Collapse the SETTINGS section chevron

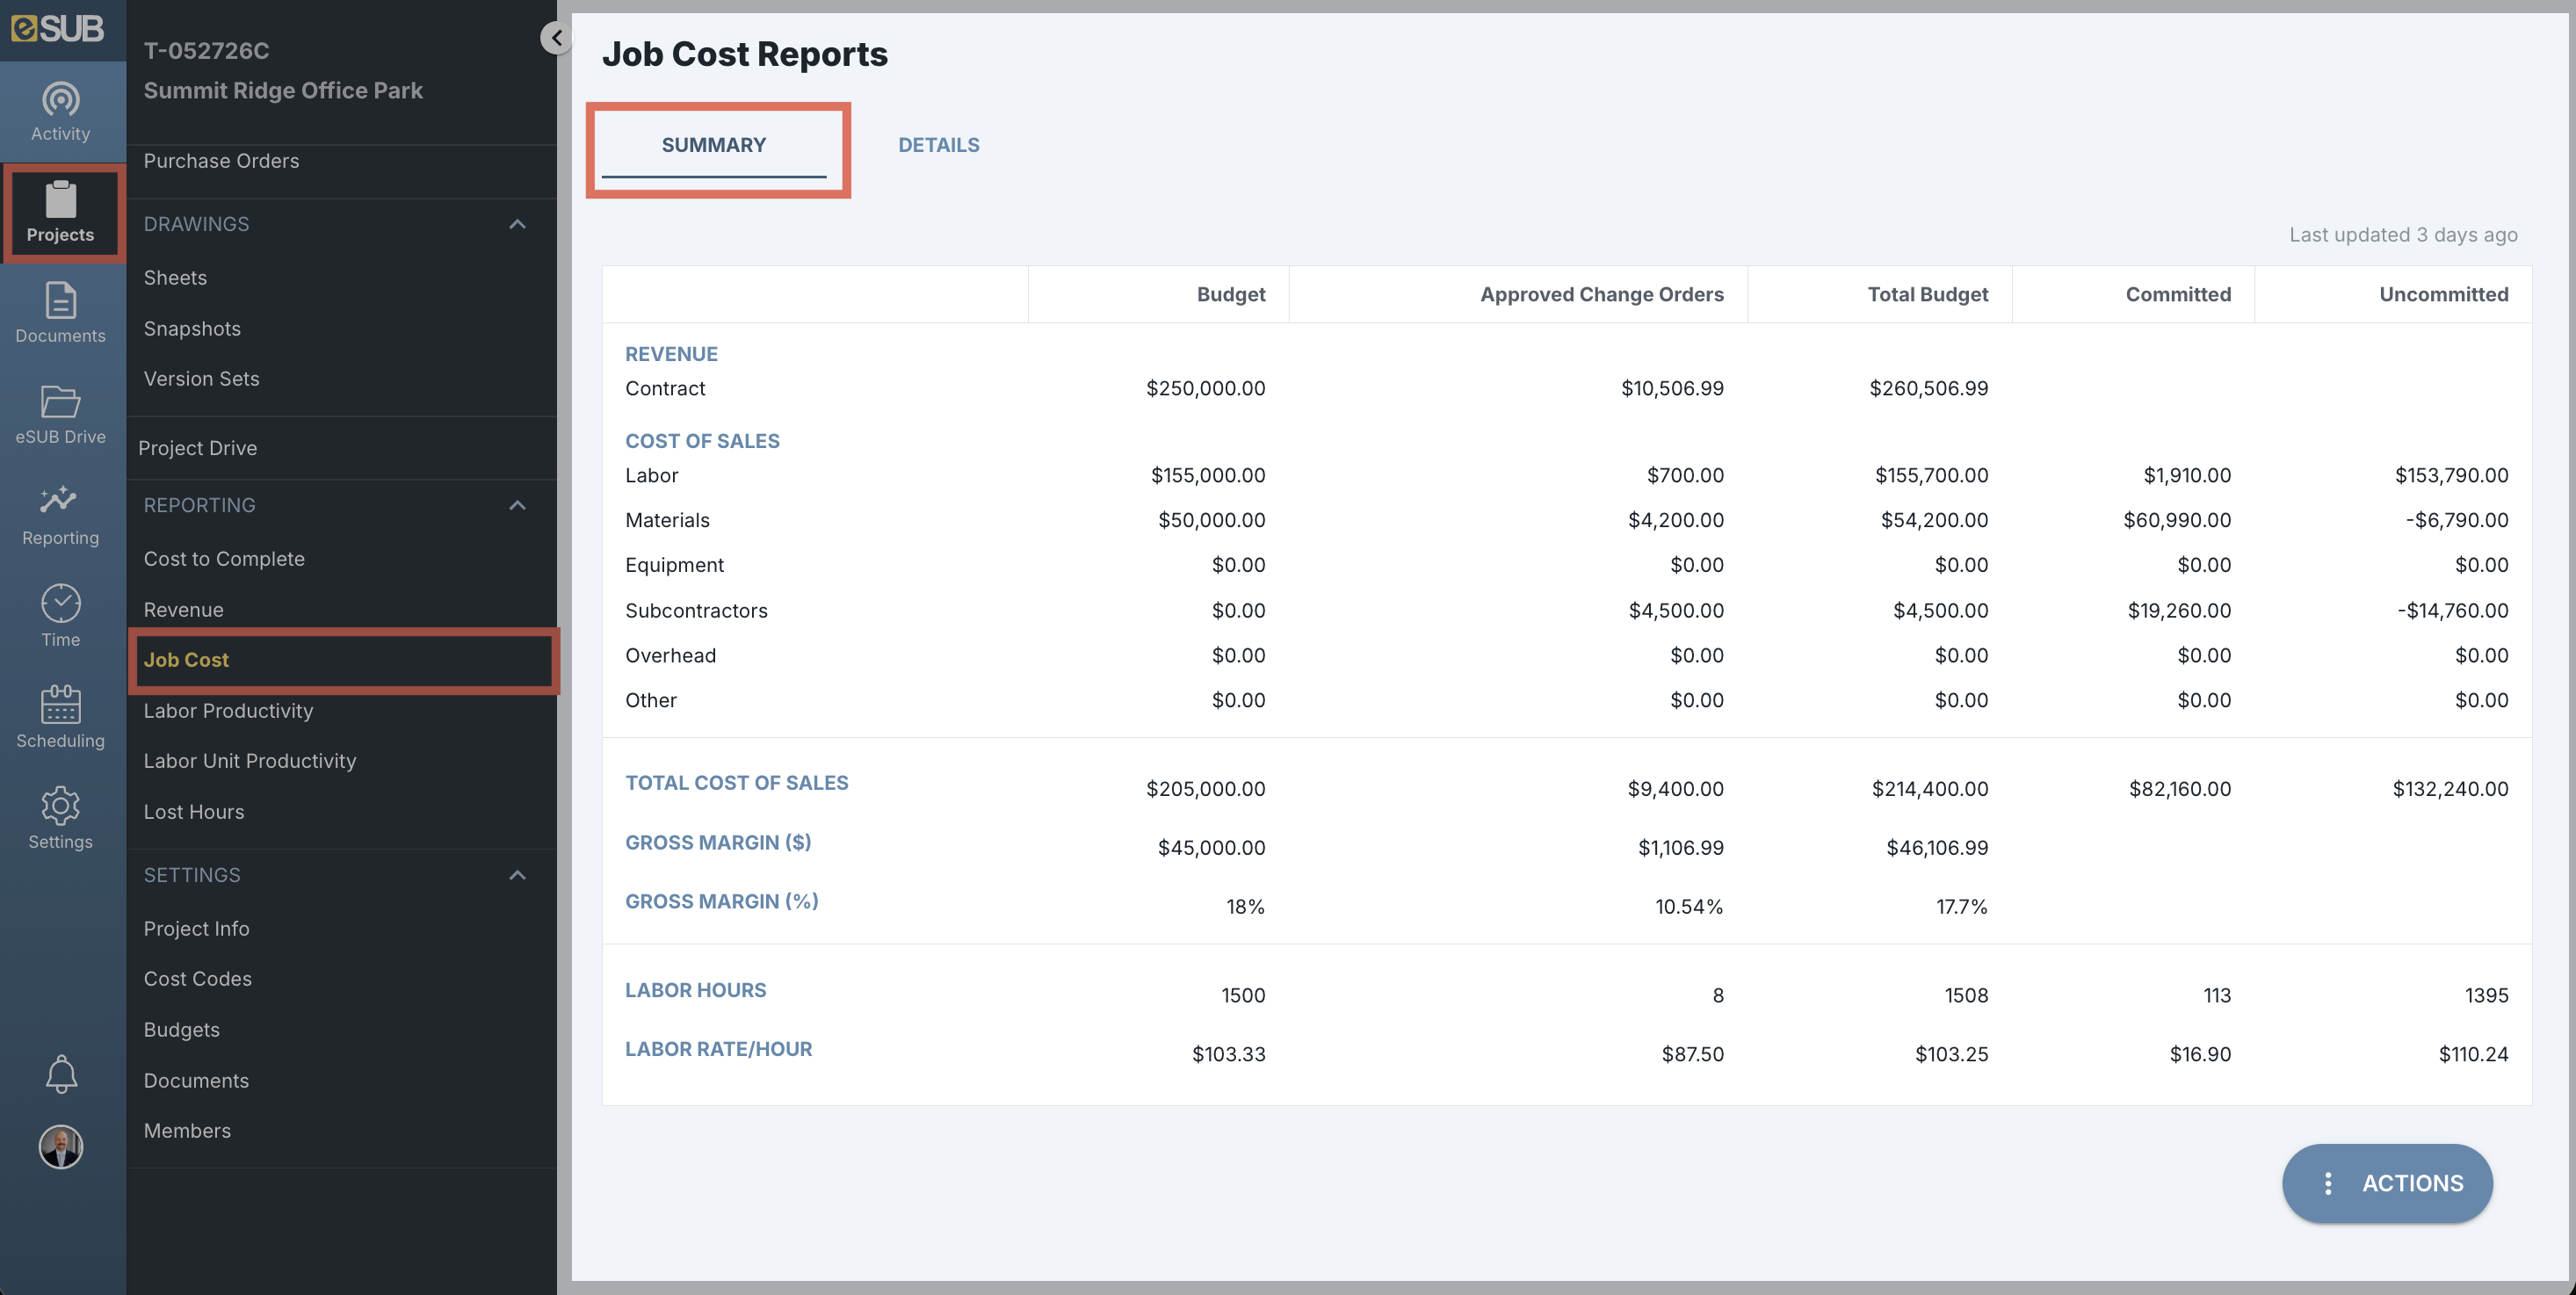[517, 875]
